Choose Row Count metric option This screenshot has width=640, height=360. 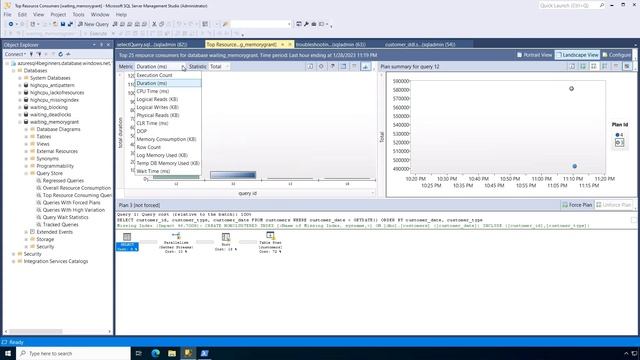[168, 147]
